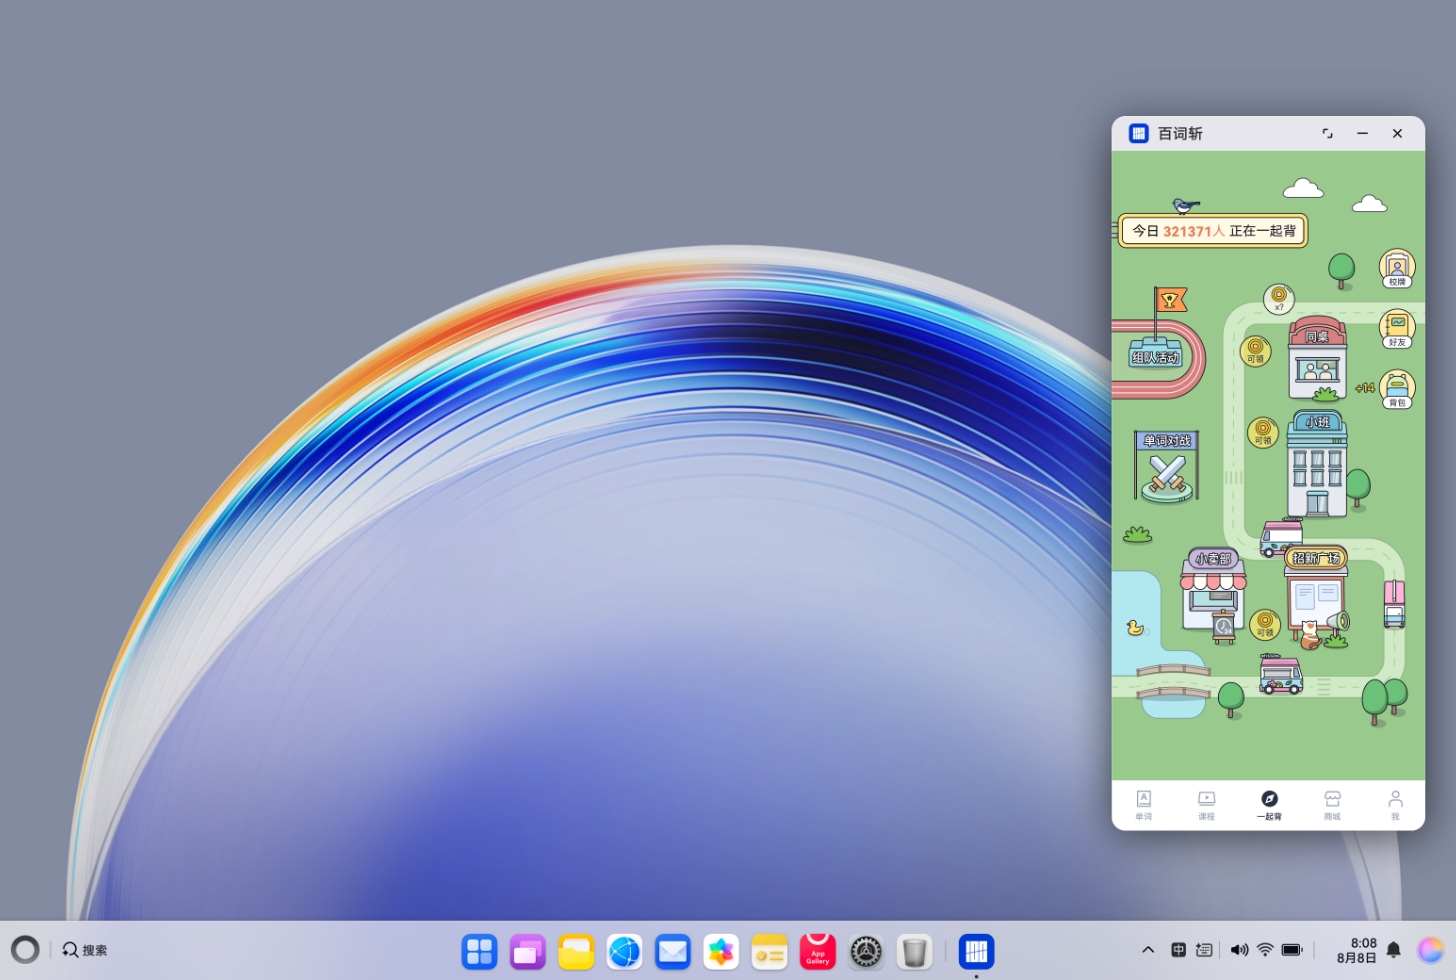Image resolution: width=1456 pixels, height=980 pixels.
Task: Switch to the 单词 tab
Action: [1143, 804]
